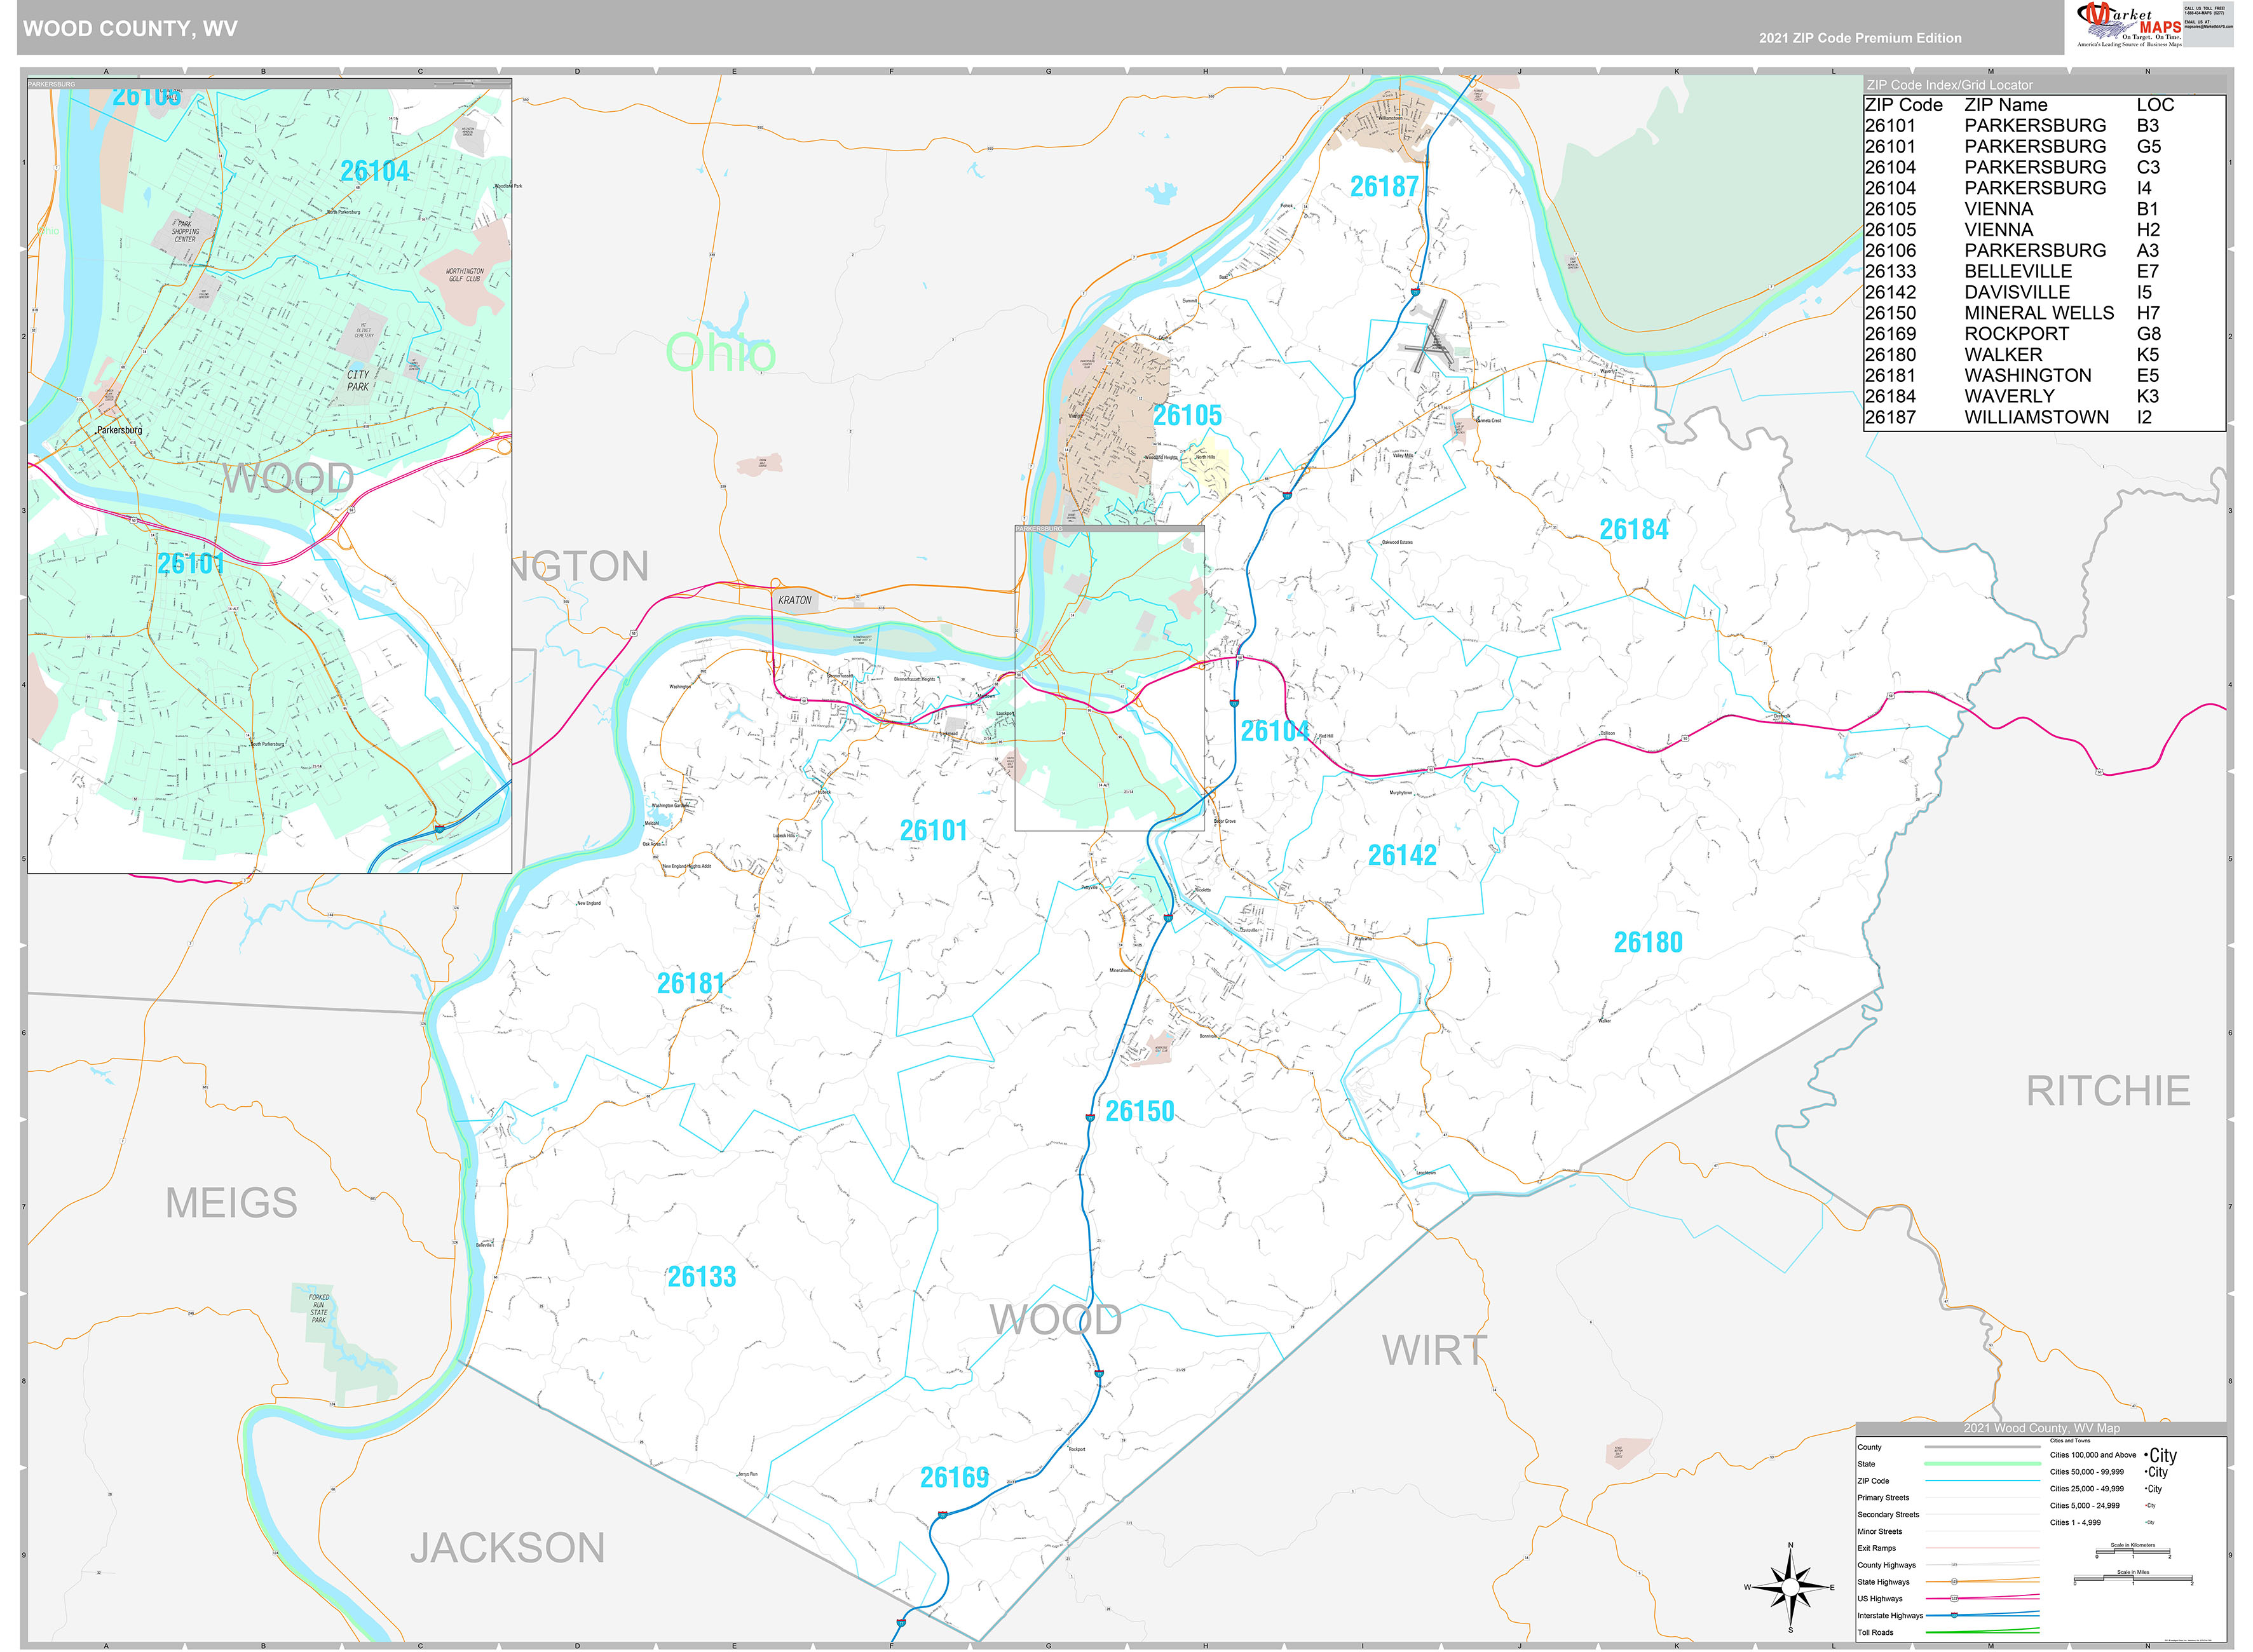Click the 26104 label in Parkersburg inset
Image resolution: width=2253 pixels, height=1652 pixels.
374,171
